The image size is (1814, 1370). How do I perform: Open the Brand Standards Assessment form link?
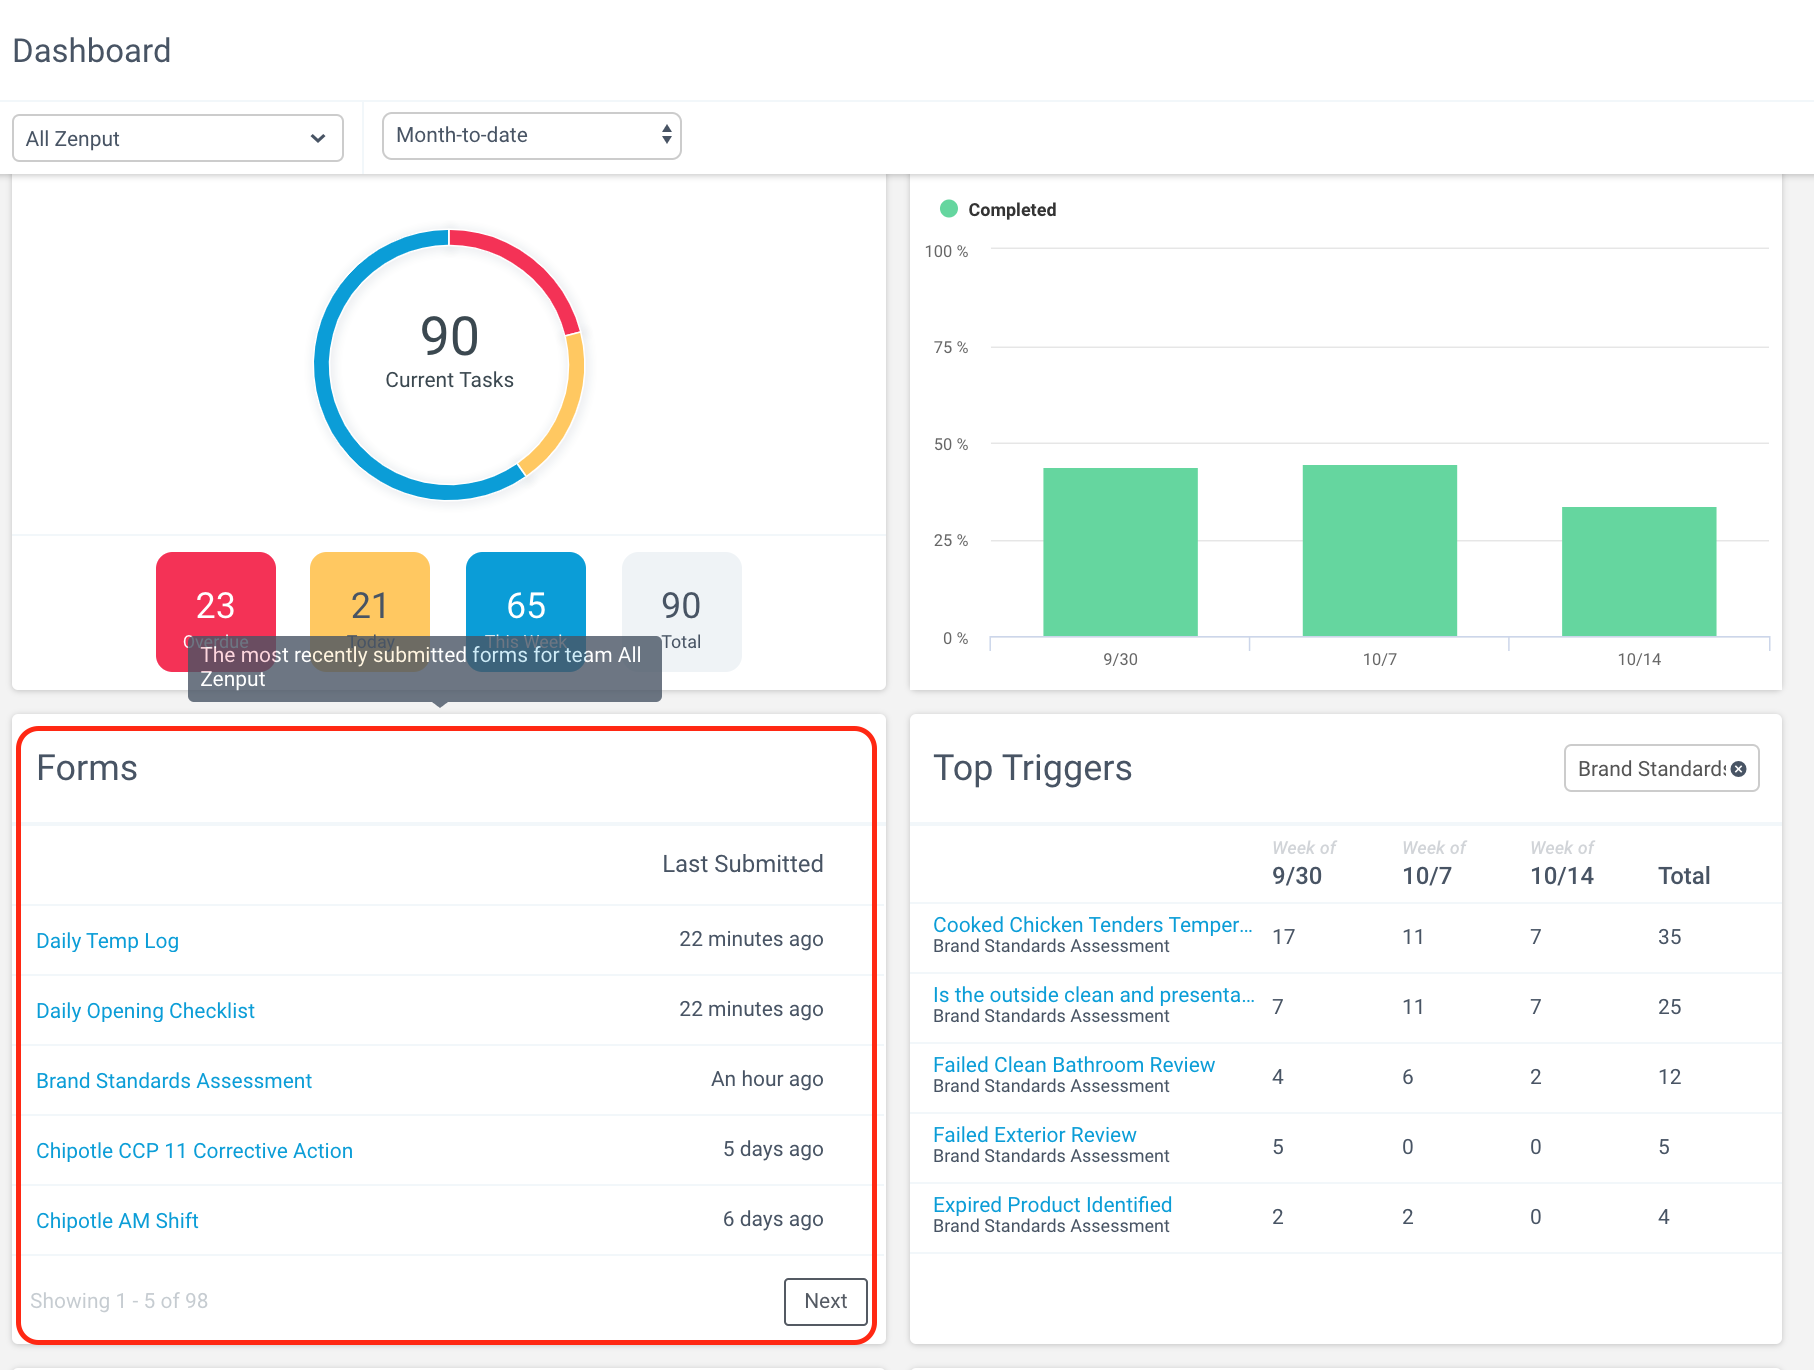[x=174, y=1081]
